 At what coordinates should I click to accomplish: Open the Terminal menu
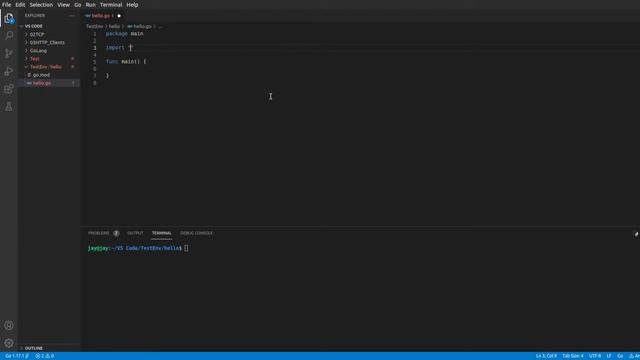111,5
